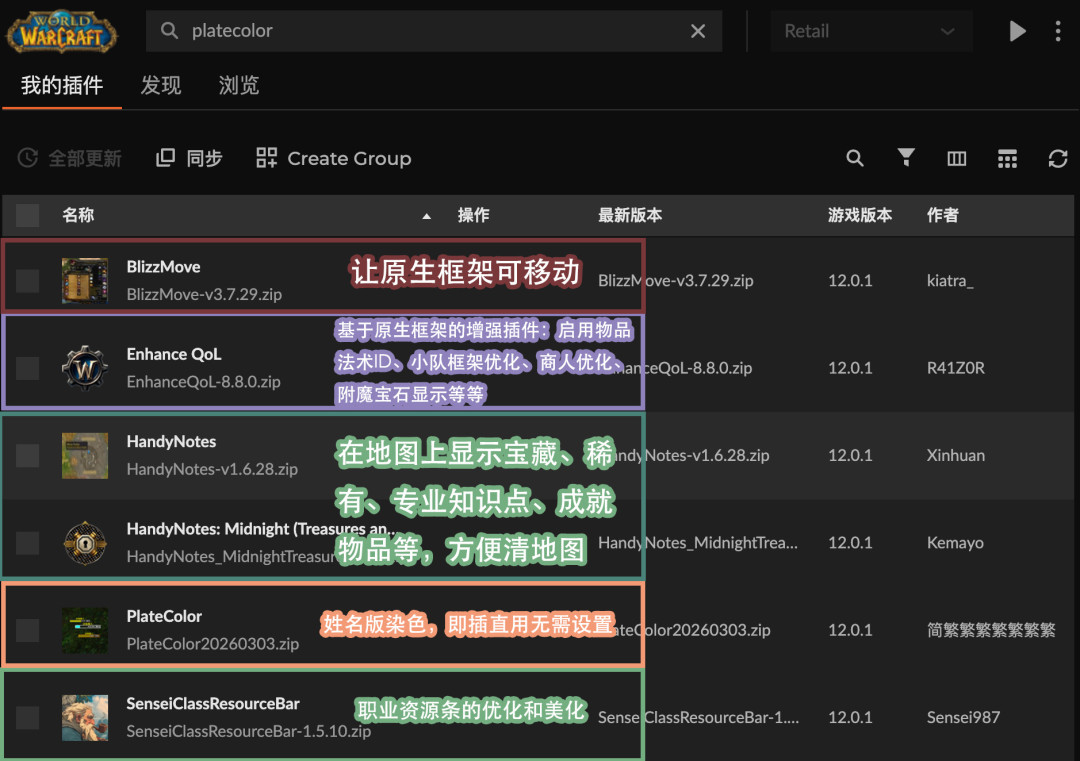Switch to the 发现 tab
This screenshot has height=761, width=1080.
pyautogui.click(x=160, y=85)
